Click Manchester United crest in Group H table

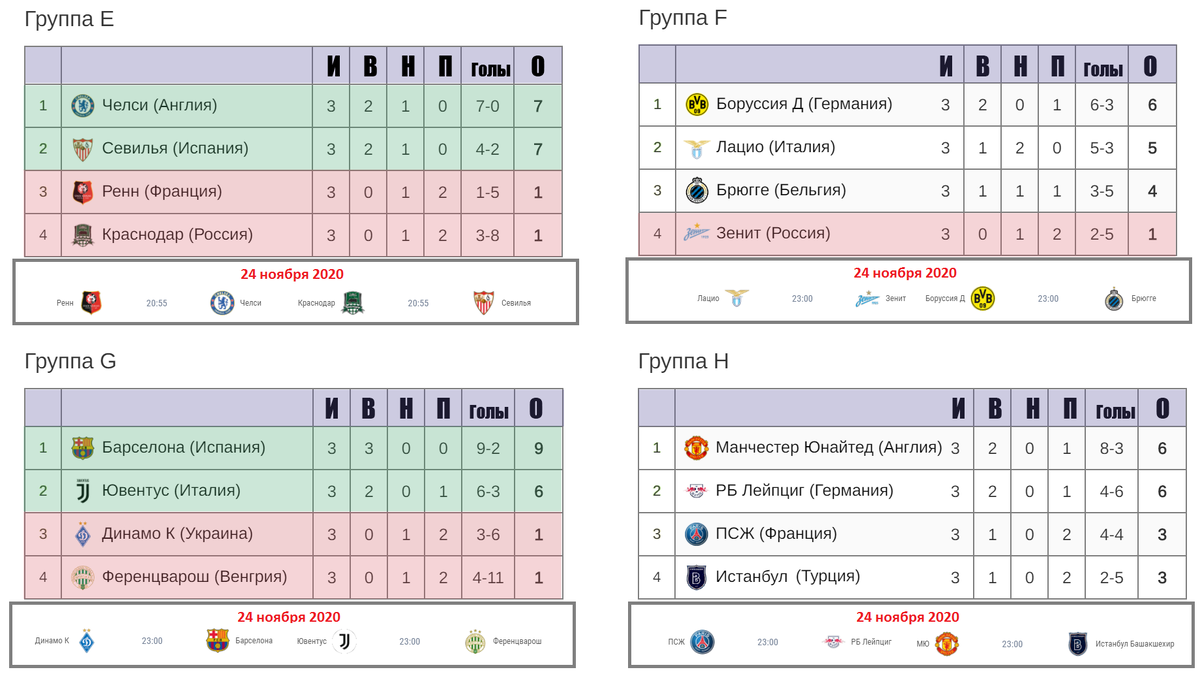[x=696, y=447]
